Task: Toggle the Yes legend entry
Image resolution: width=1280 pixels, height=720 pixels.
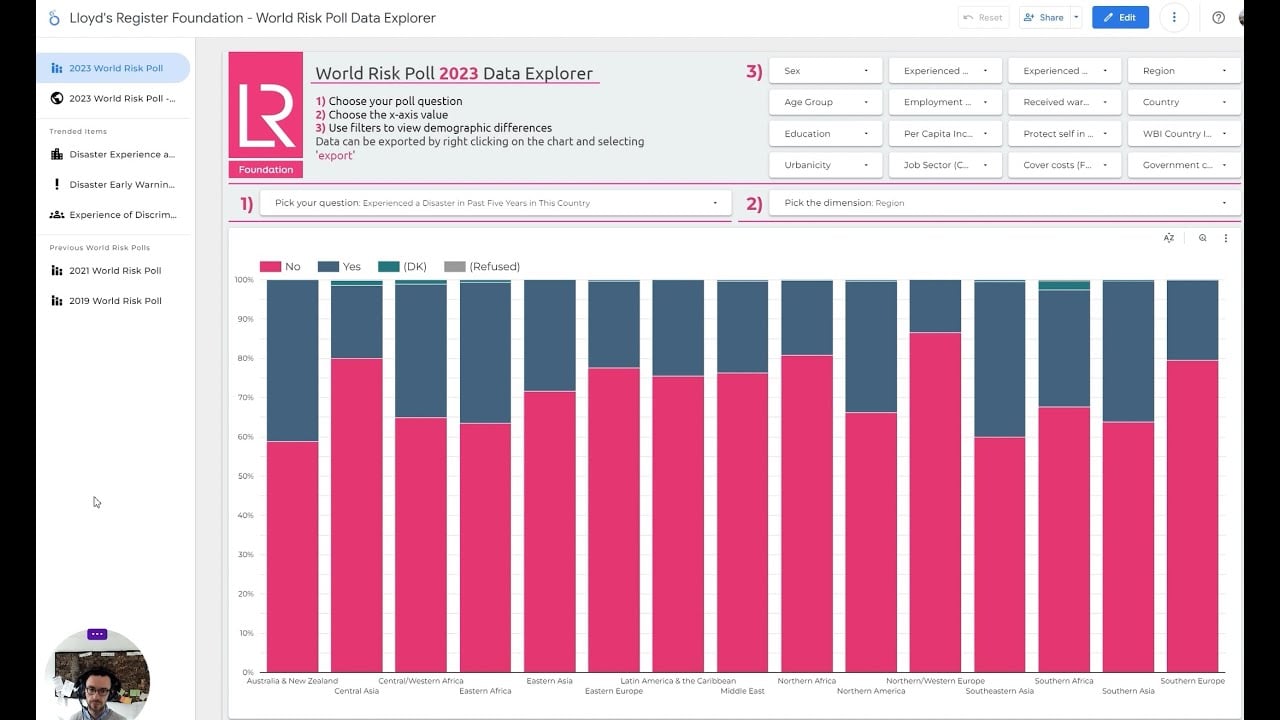Action: coord(340,267)
